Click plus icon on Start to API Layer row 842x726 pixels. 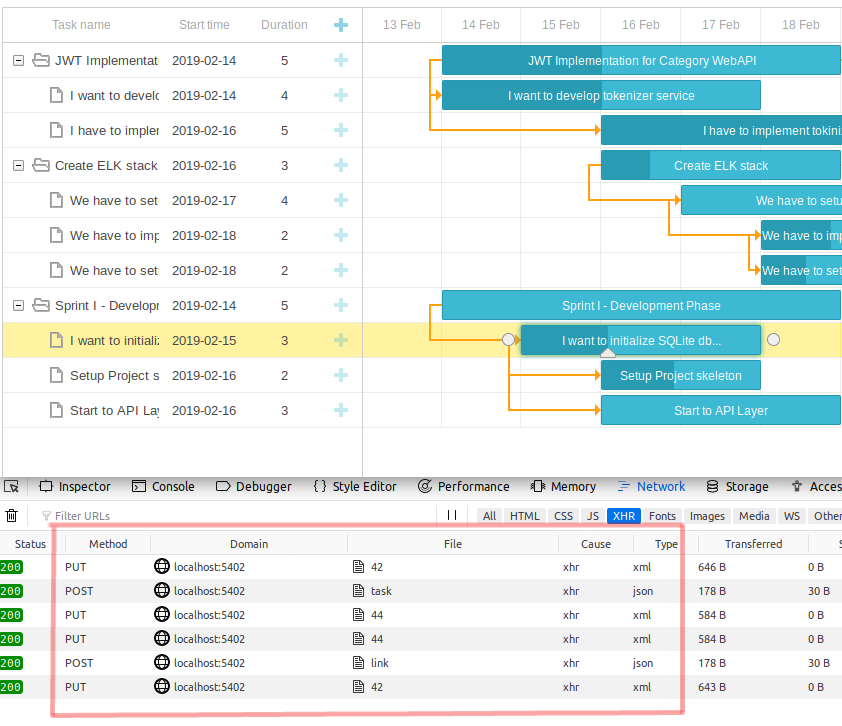[x=341, y=411]
